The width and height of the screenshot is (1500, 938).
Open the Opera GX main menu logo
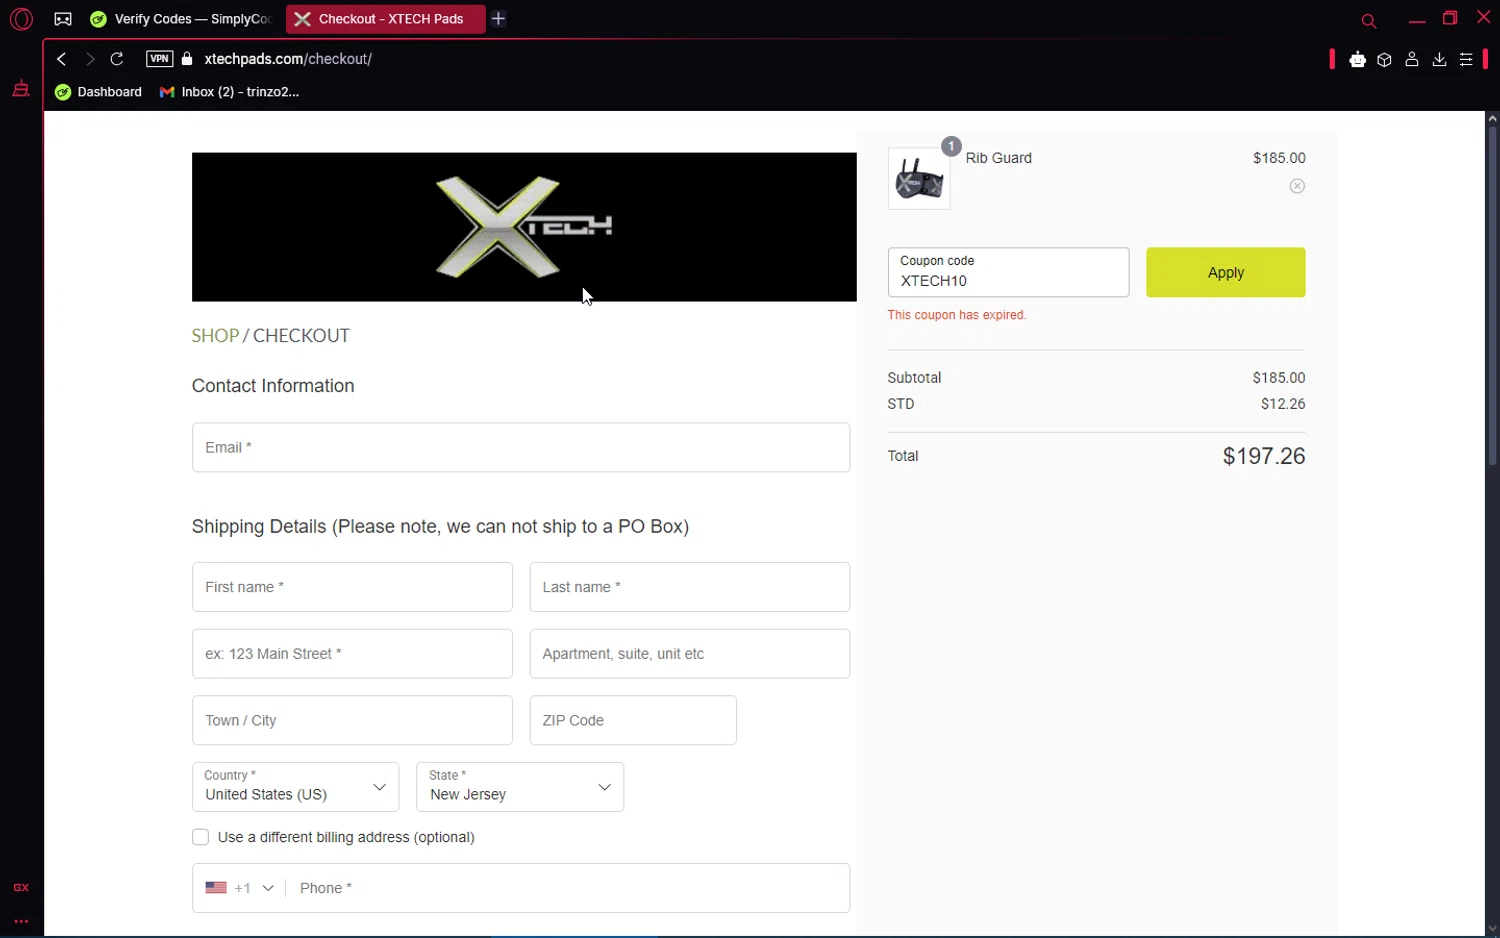[x=21, y=19]
